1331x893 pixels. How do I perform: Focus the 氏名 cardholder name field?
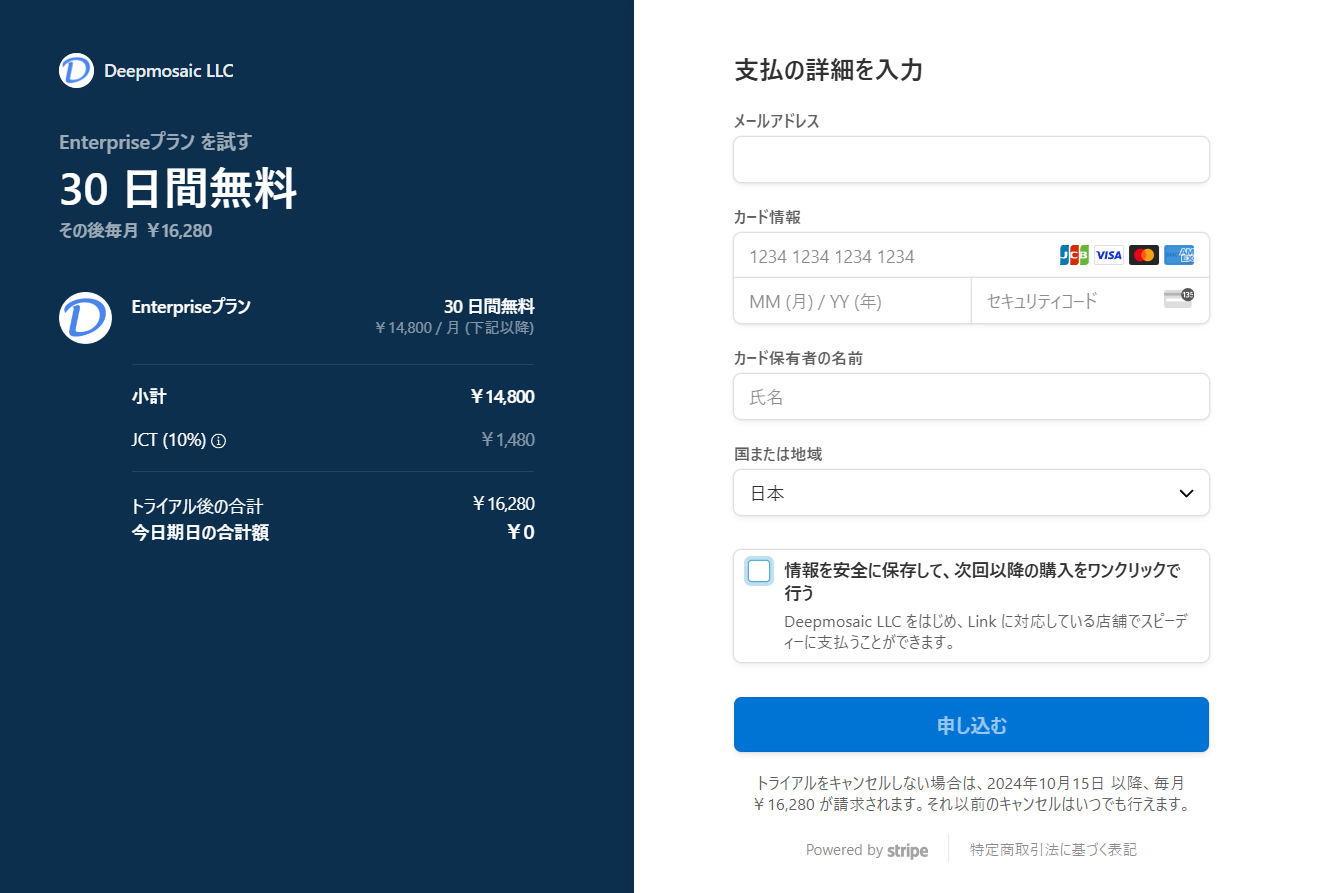click(x=971, y=397)
